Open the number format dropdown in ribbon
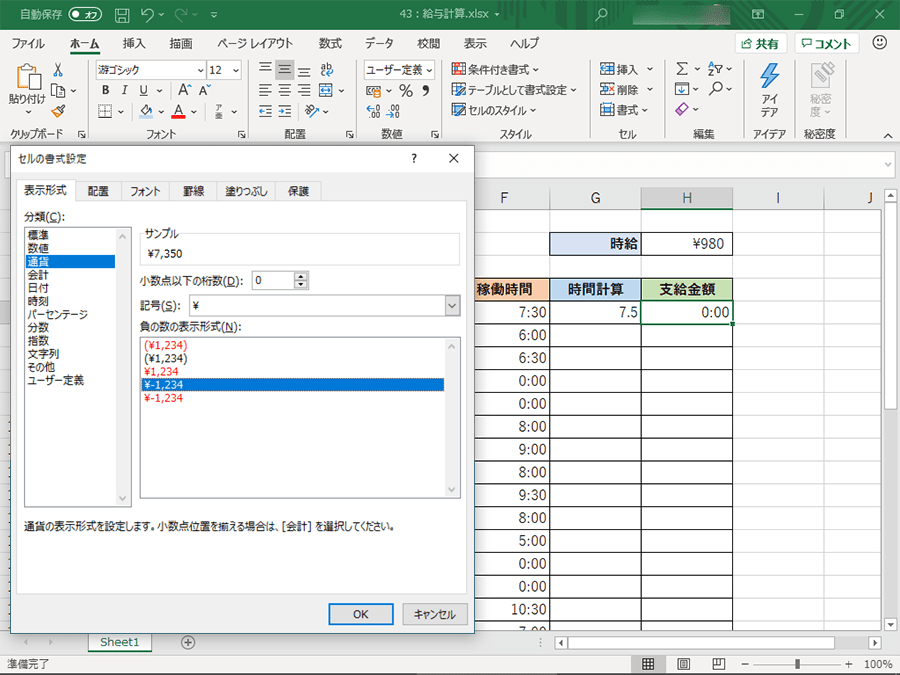 [x=429, y=71]
